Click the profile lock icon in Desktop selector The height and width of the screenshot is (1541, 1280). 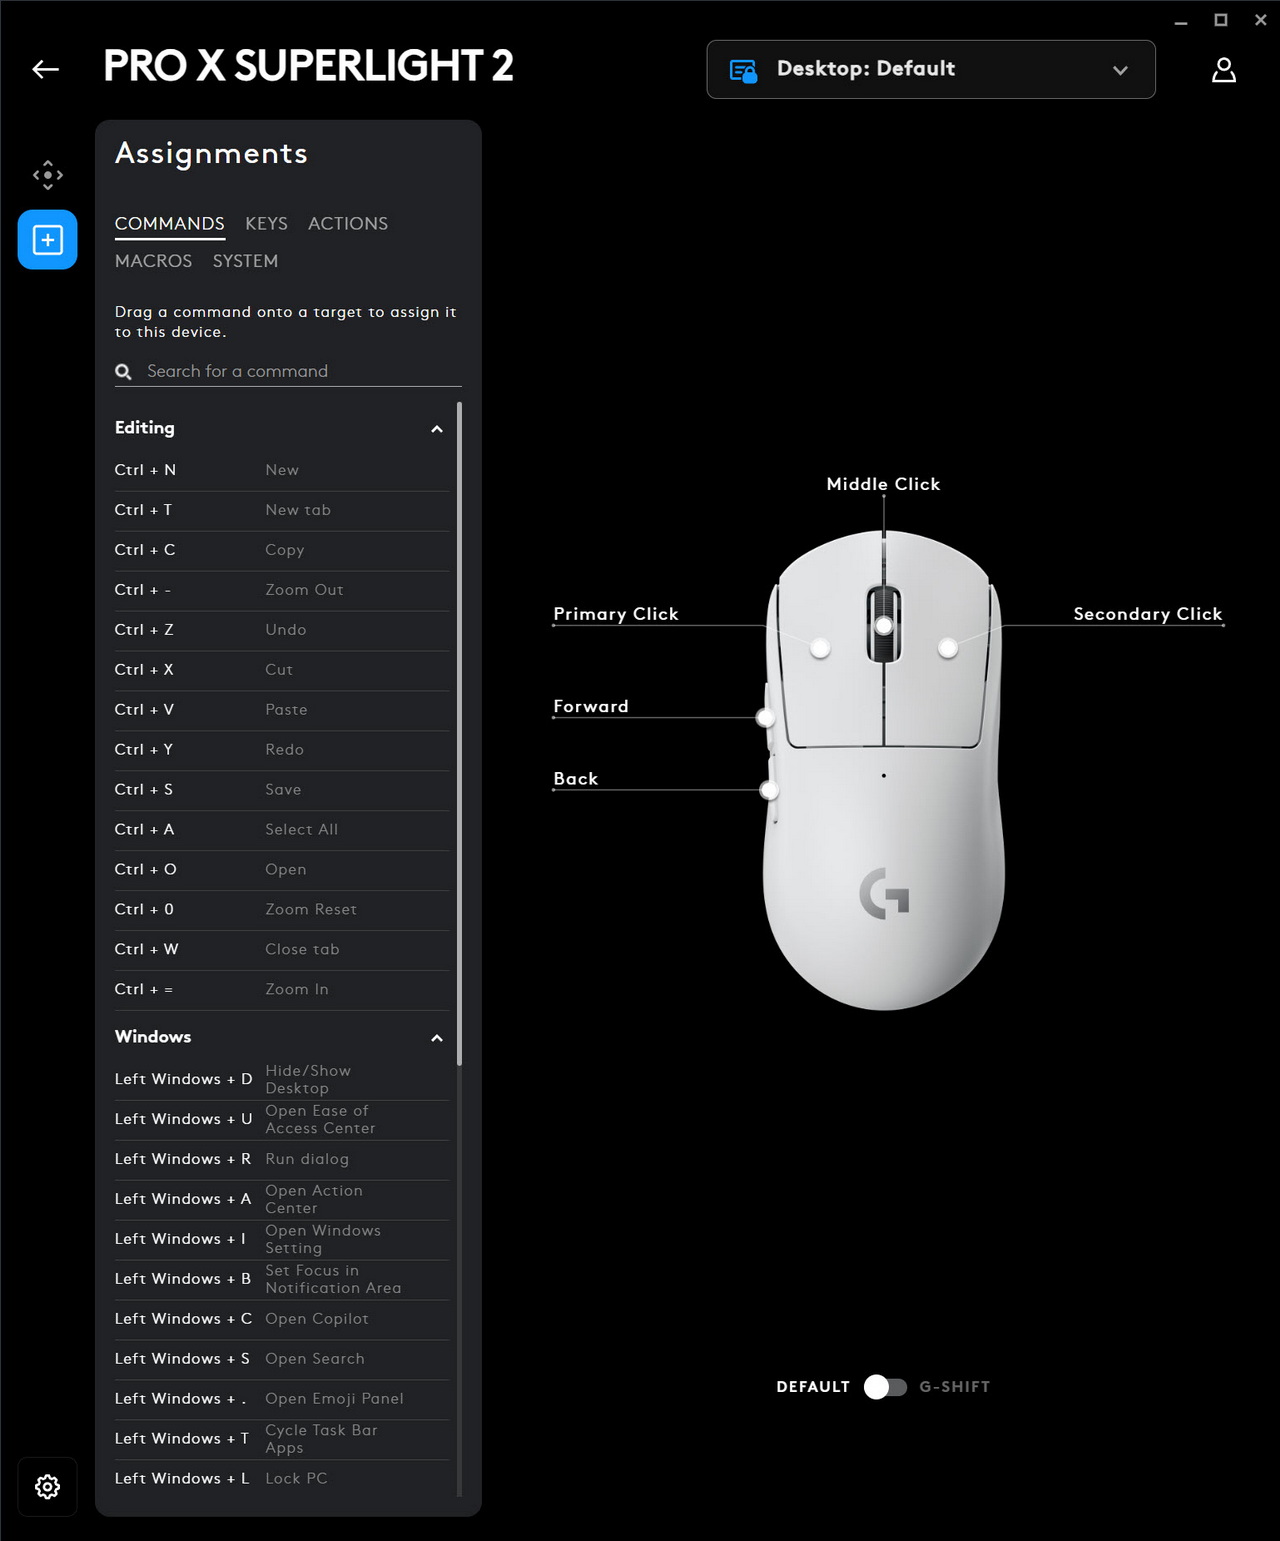pyautogui.click(x=743, y=70)
